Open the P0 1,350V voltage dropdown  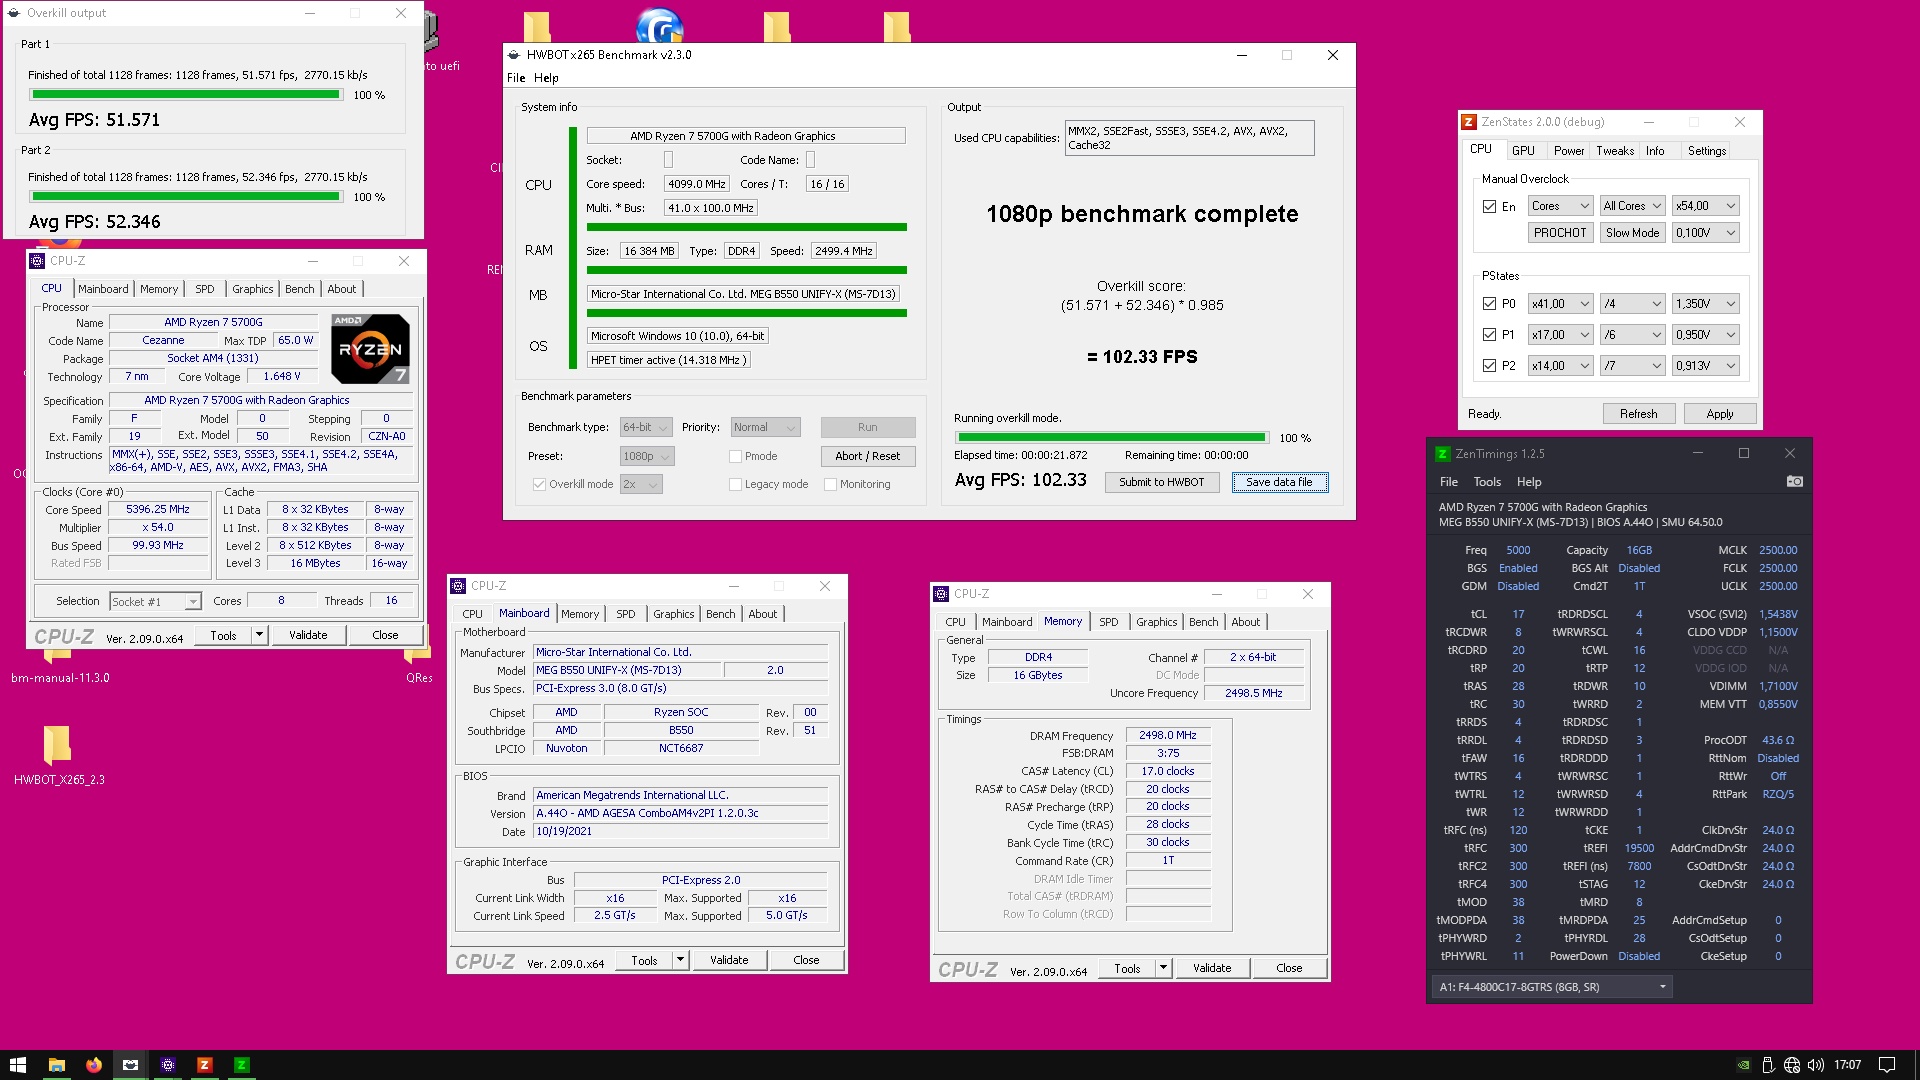click(1706, 304)
